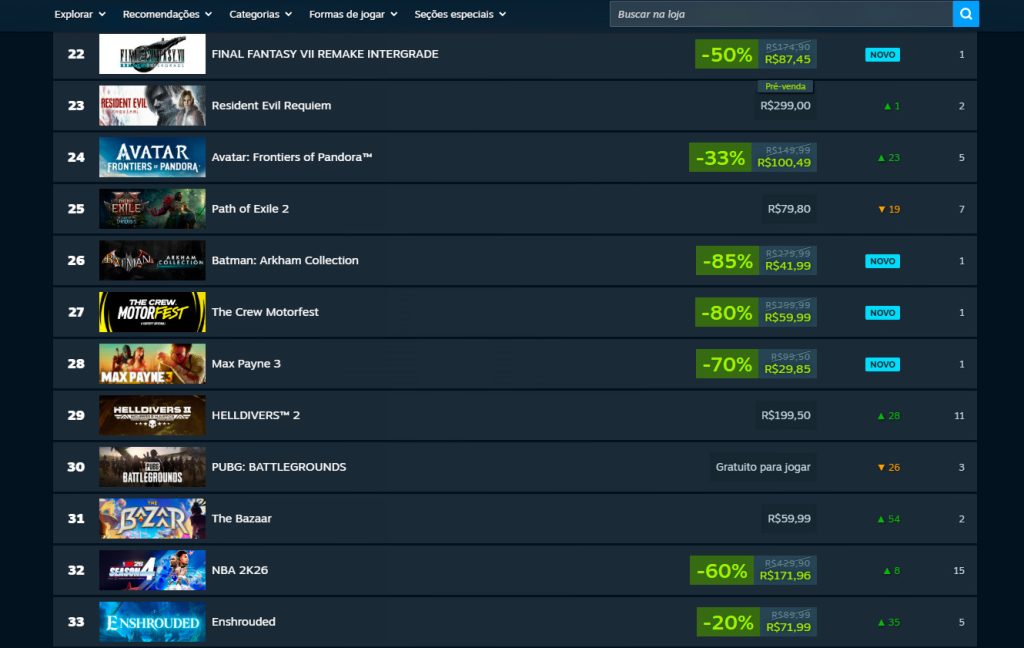Viewport: 1024px width, 648px height.
Task: Click the Max Payne 3 cover image
Action: 152,364
